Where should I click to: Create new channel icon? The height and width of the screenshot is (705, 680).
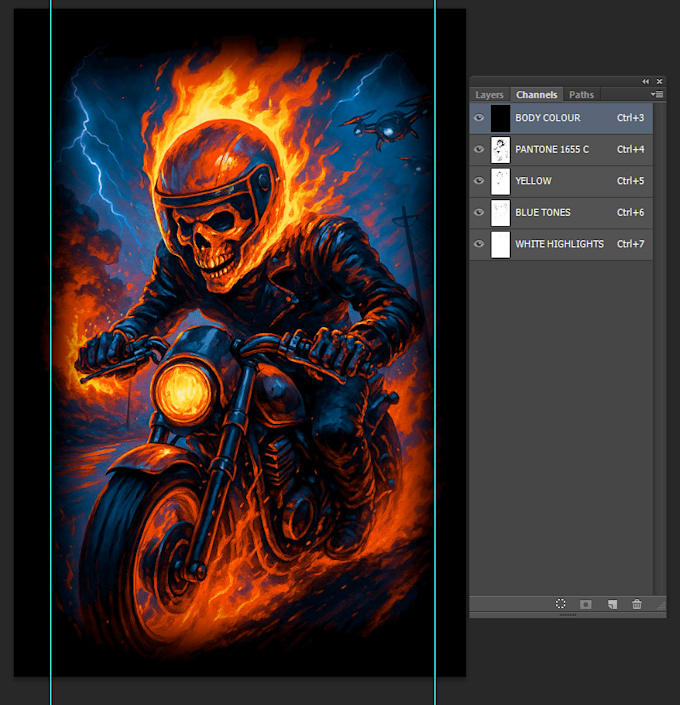tap(612, 604)
